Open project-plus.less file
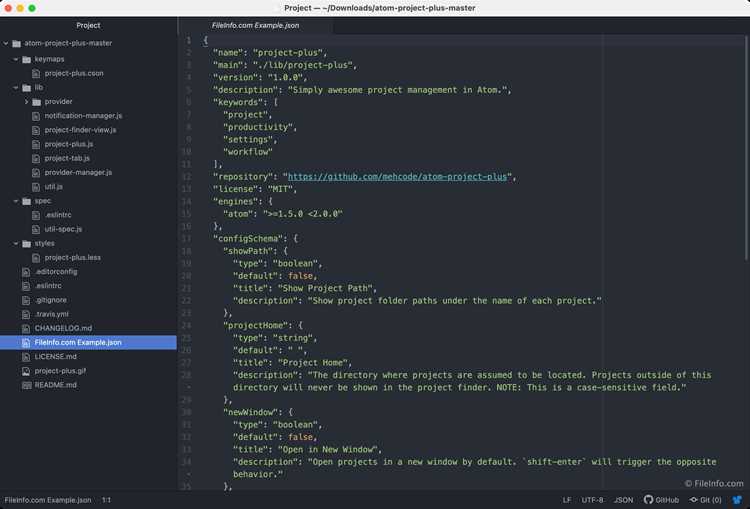750x509 pixels. pos(73,258)
